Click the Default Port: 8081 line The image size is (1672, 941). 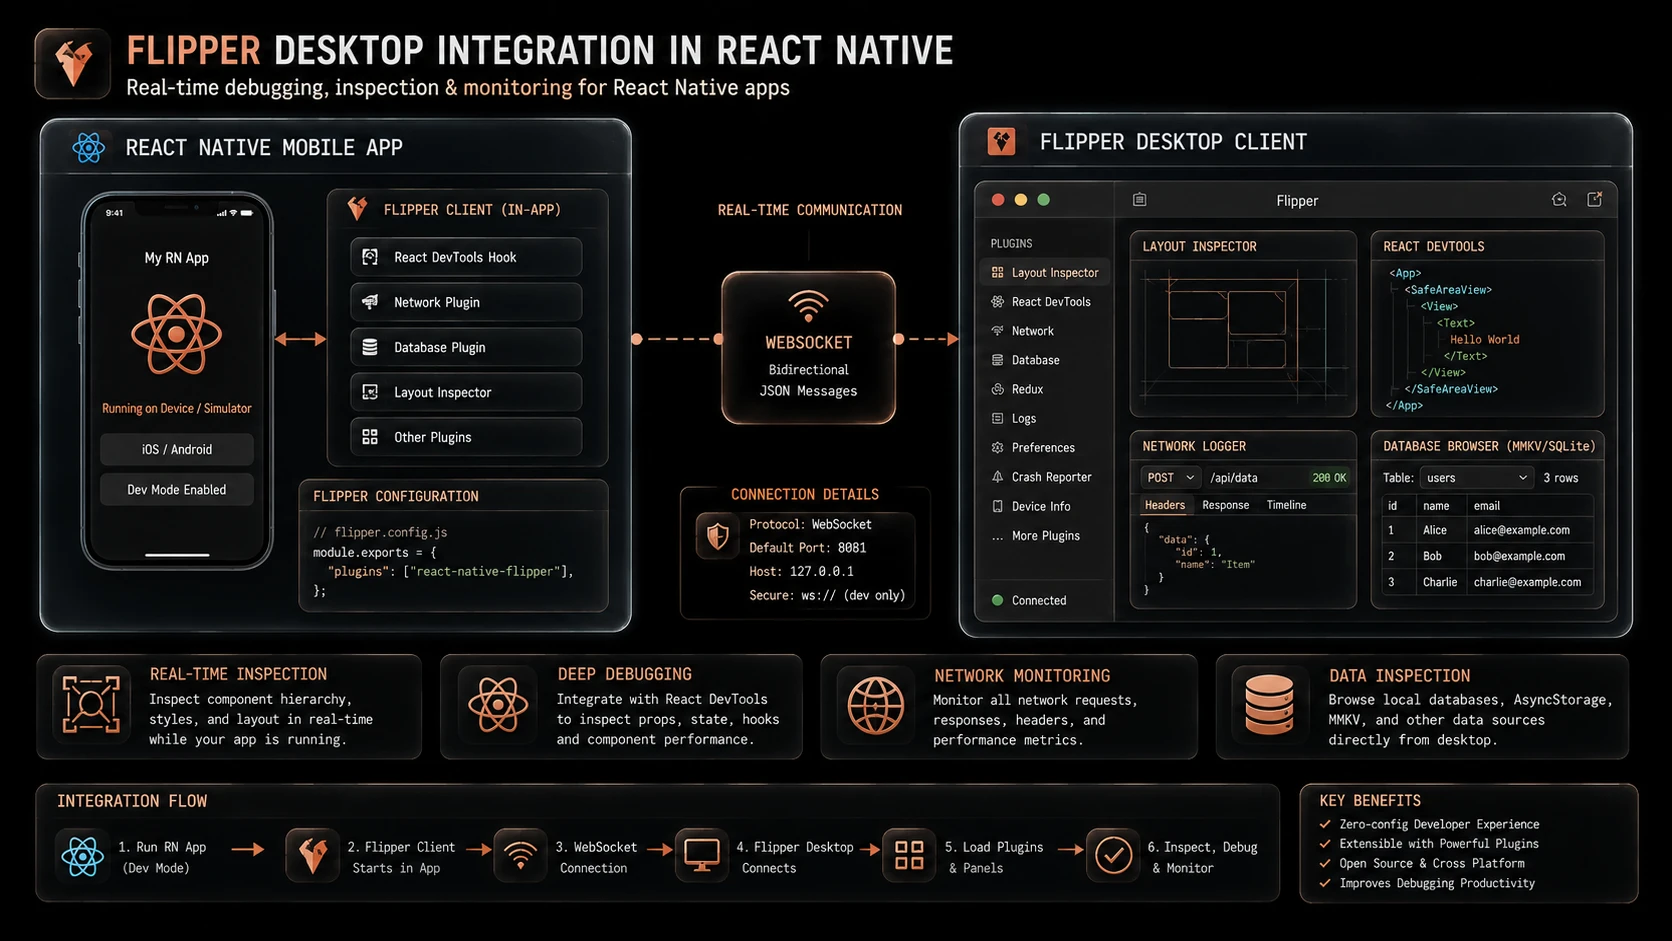point(808,548)
